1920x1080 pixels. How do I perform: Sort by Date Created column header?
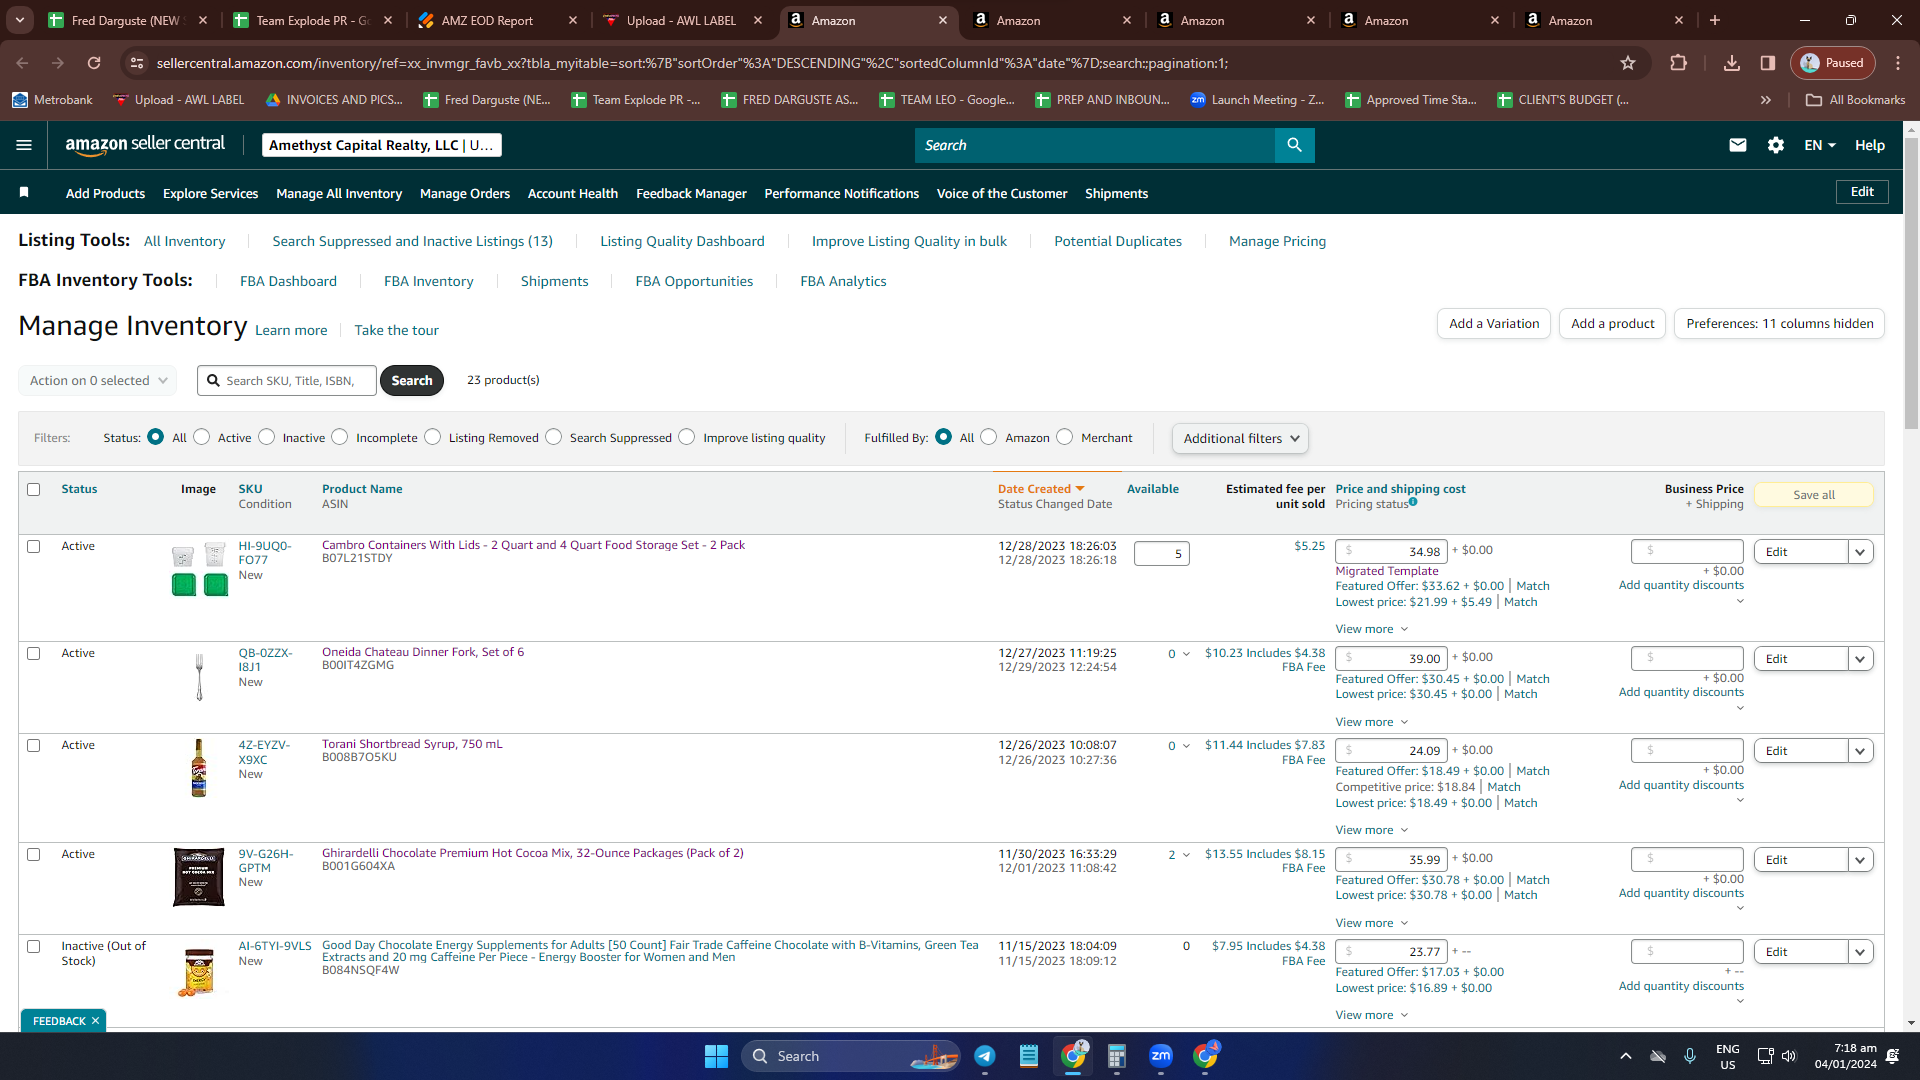(1041, 489)
